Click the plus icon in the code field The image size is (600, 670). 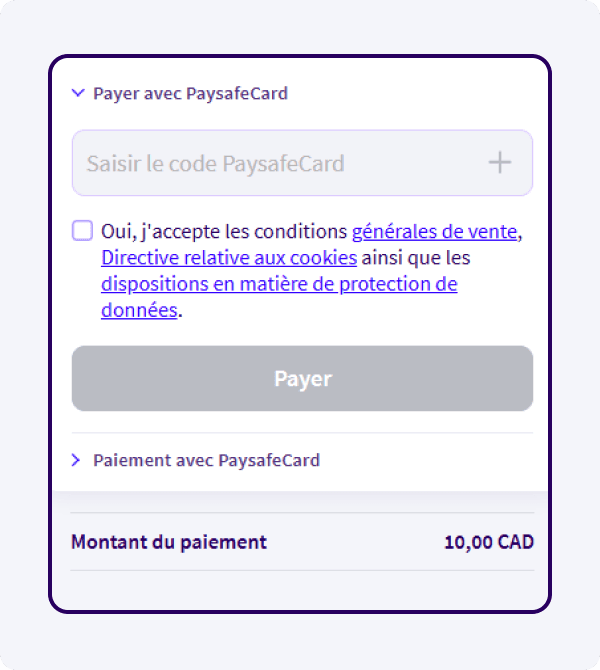click(500, 163)
